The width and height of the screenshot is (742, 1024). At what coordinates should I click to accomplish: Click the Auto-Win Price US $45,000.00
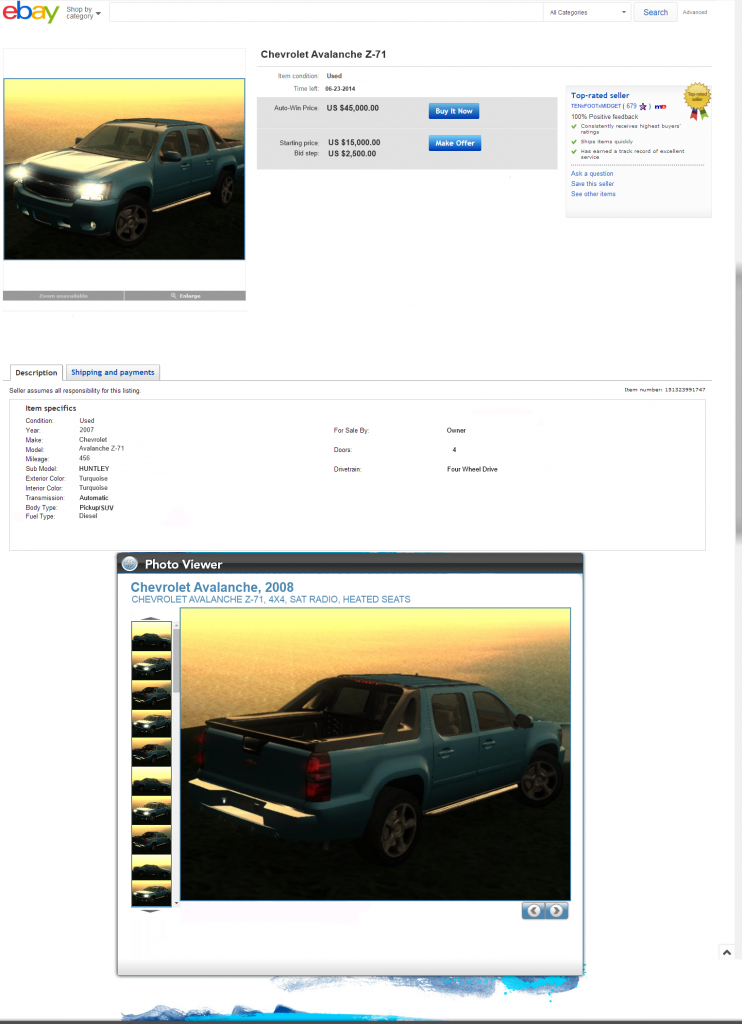[353, 108]
